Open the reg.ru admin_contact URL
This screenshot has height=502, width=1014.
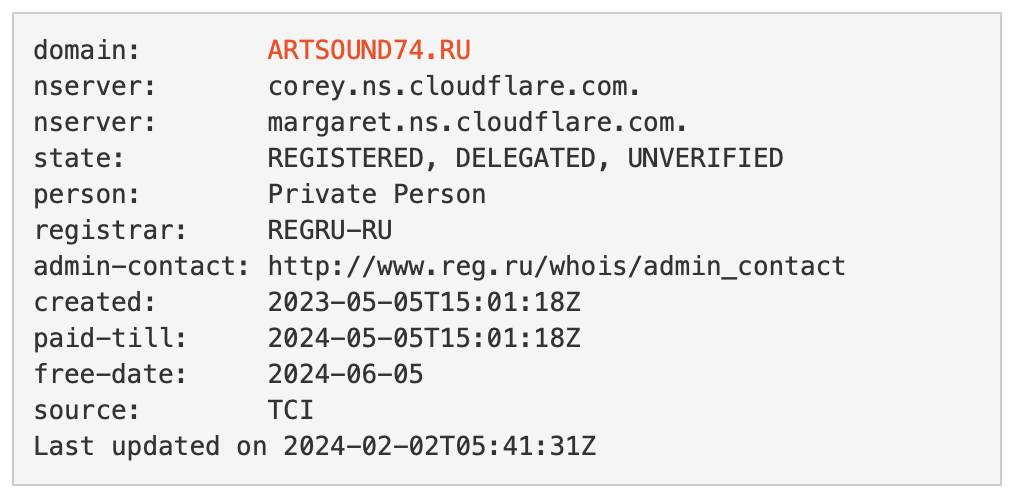coord(556,266)
